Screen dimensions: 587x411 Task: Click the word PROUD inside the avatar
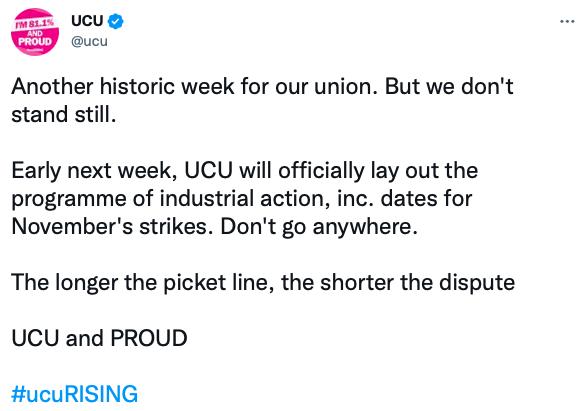click(x=35, y=42)
